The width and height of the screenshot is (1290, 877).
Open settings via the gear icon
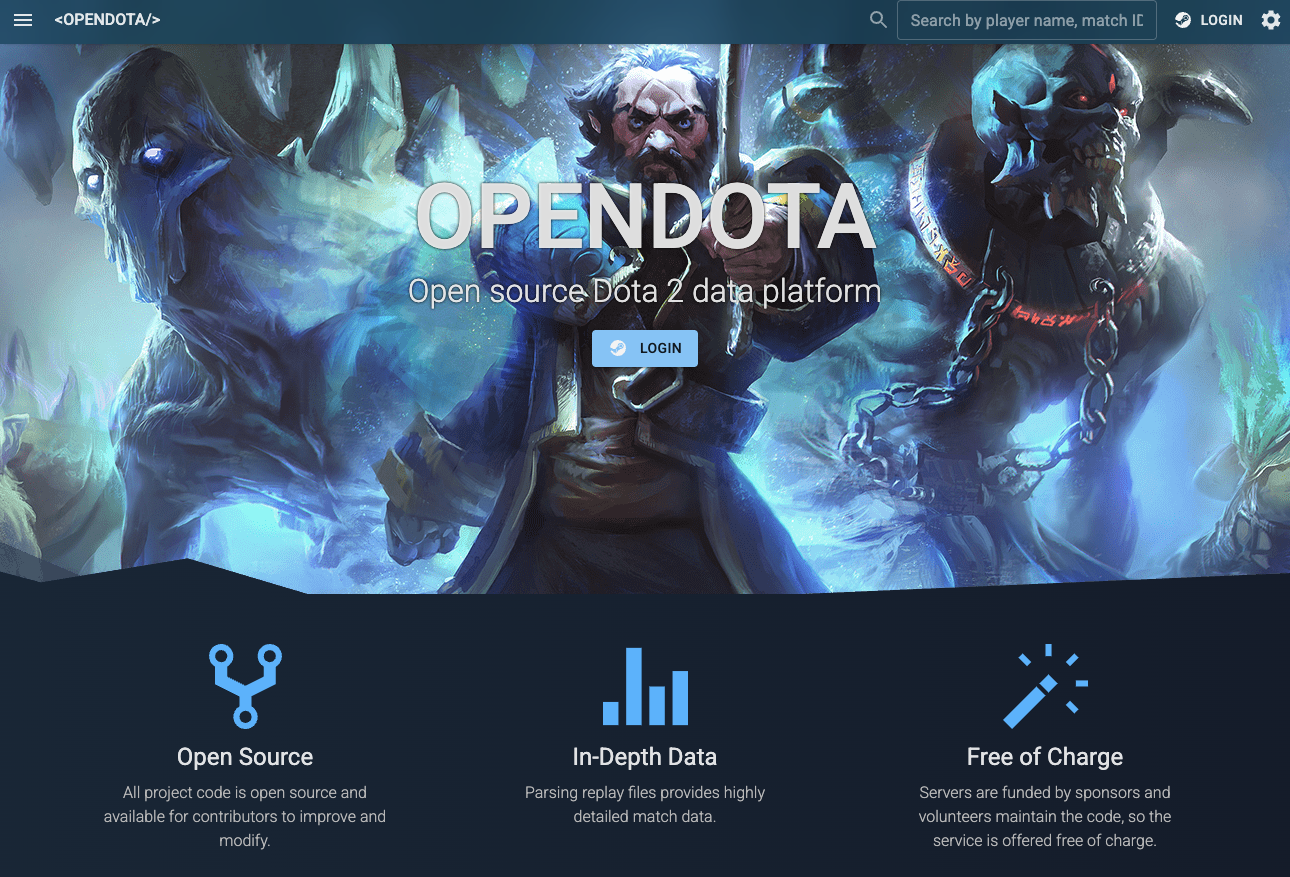[1270, 20]
